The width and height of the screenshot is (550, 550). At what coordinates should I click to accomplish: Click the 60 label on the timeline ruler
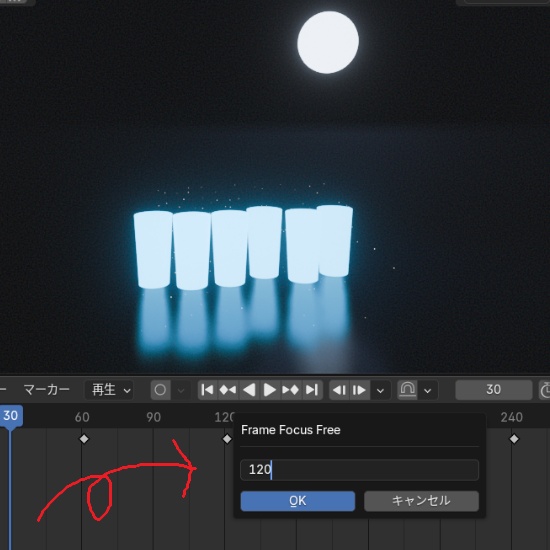click(82, 417)
